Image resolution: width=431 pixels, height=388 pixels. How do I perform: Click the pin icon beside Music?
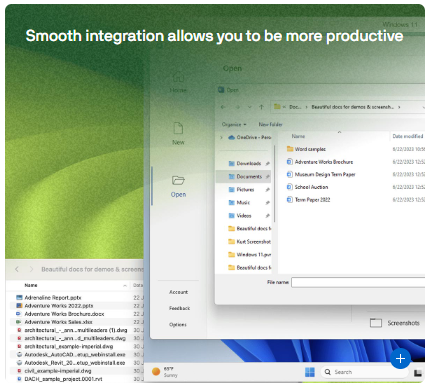pos(267,202)
